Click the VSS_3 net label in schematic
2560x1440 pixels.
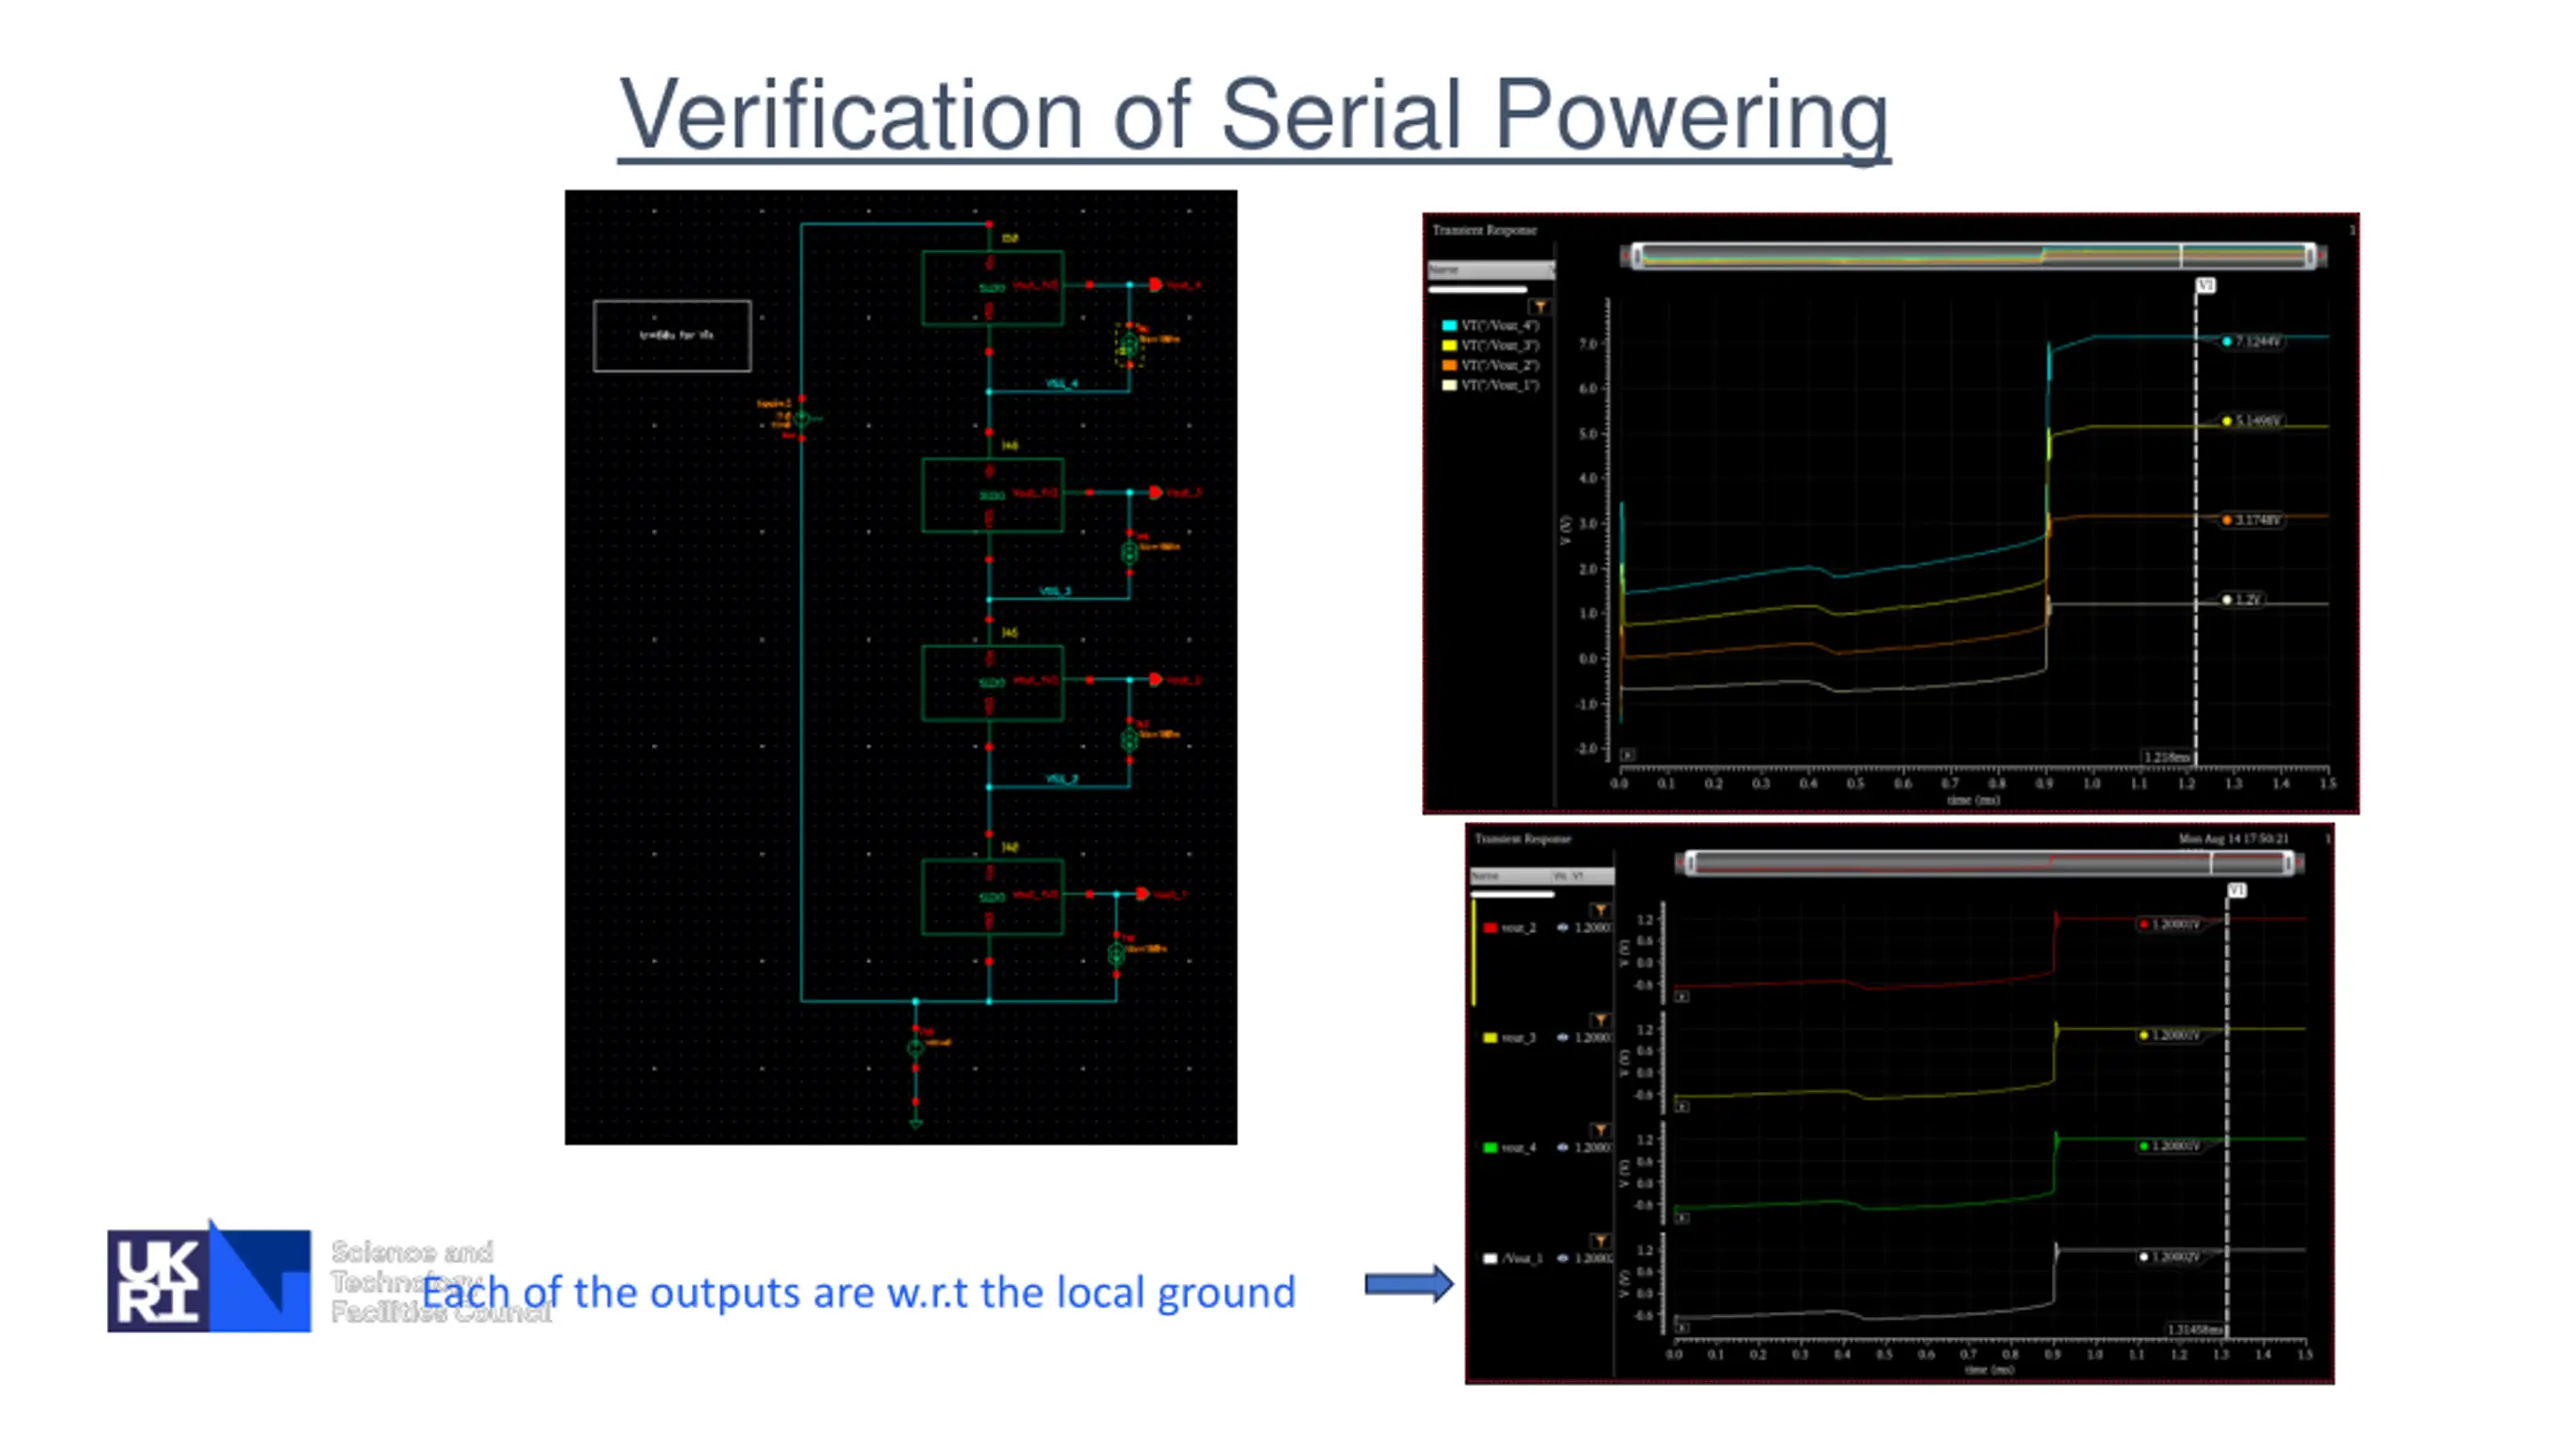pyautogui.click(x=1055, y=591)
